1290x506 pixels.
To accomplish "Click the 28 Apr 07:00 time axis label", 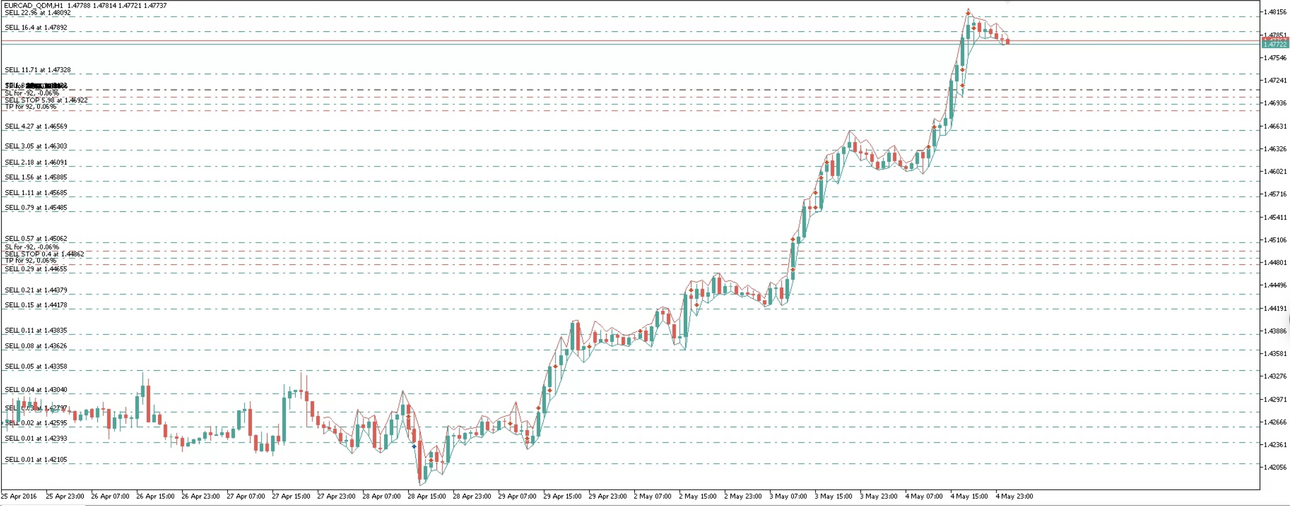I will tap(384, 495).
